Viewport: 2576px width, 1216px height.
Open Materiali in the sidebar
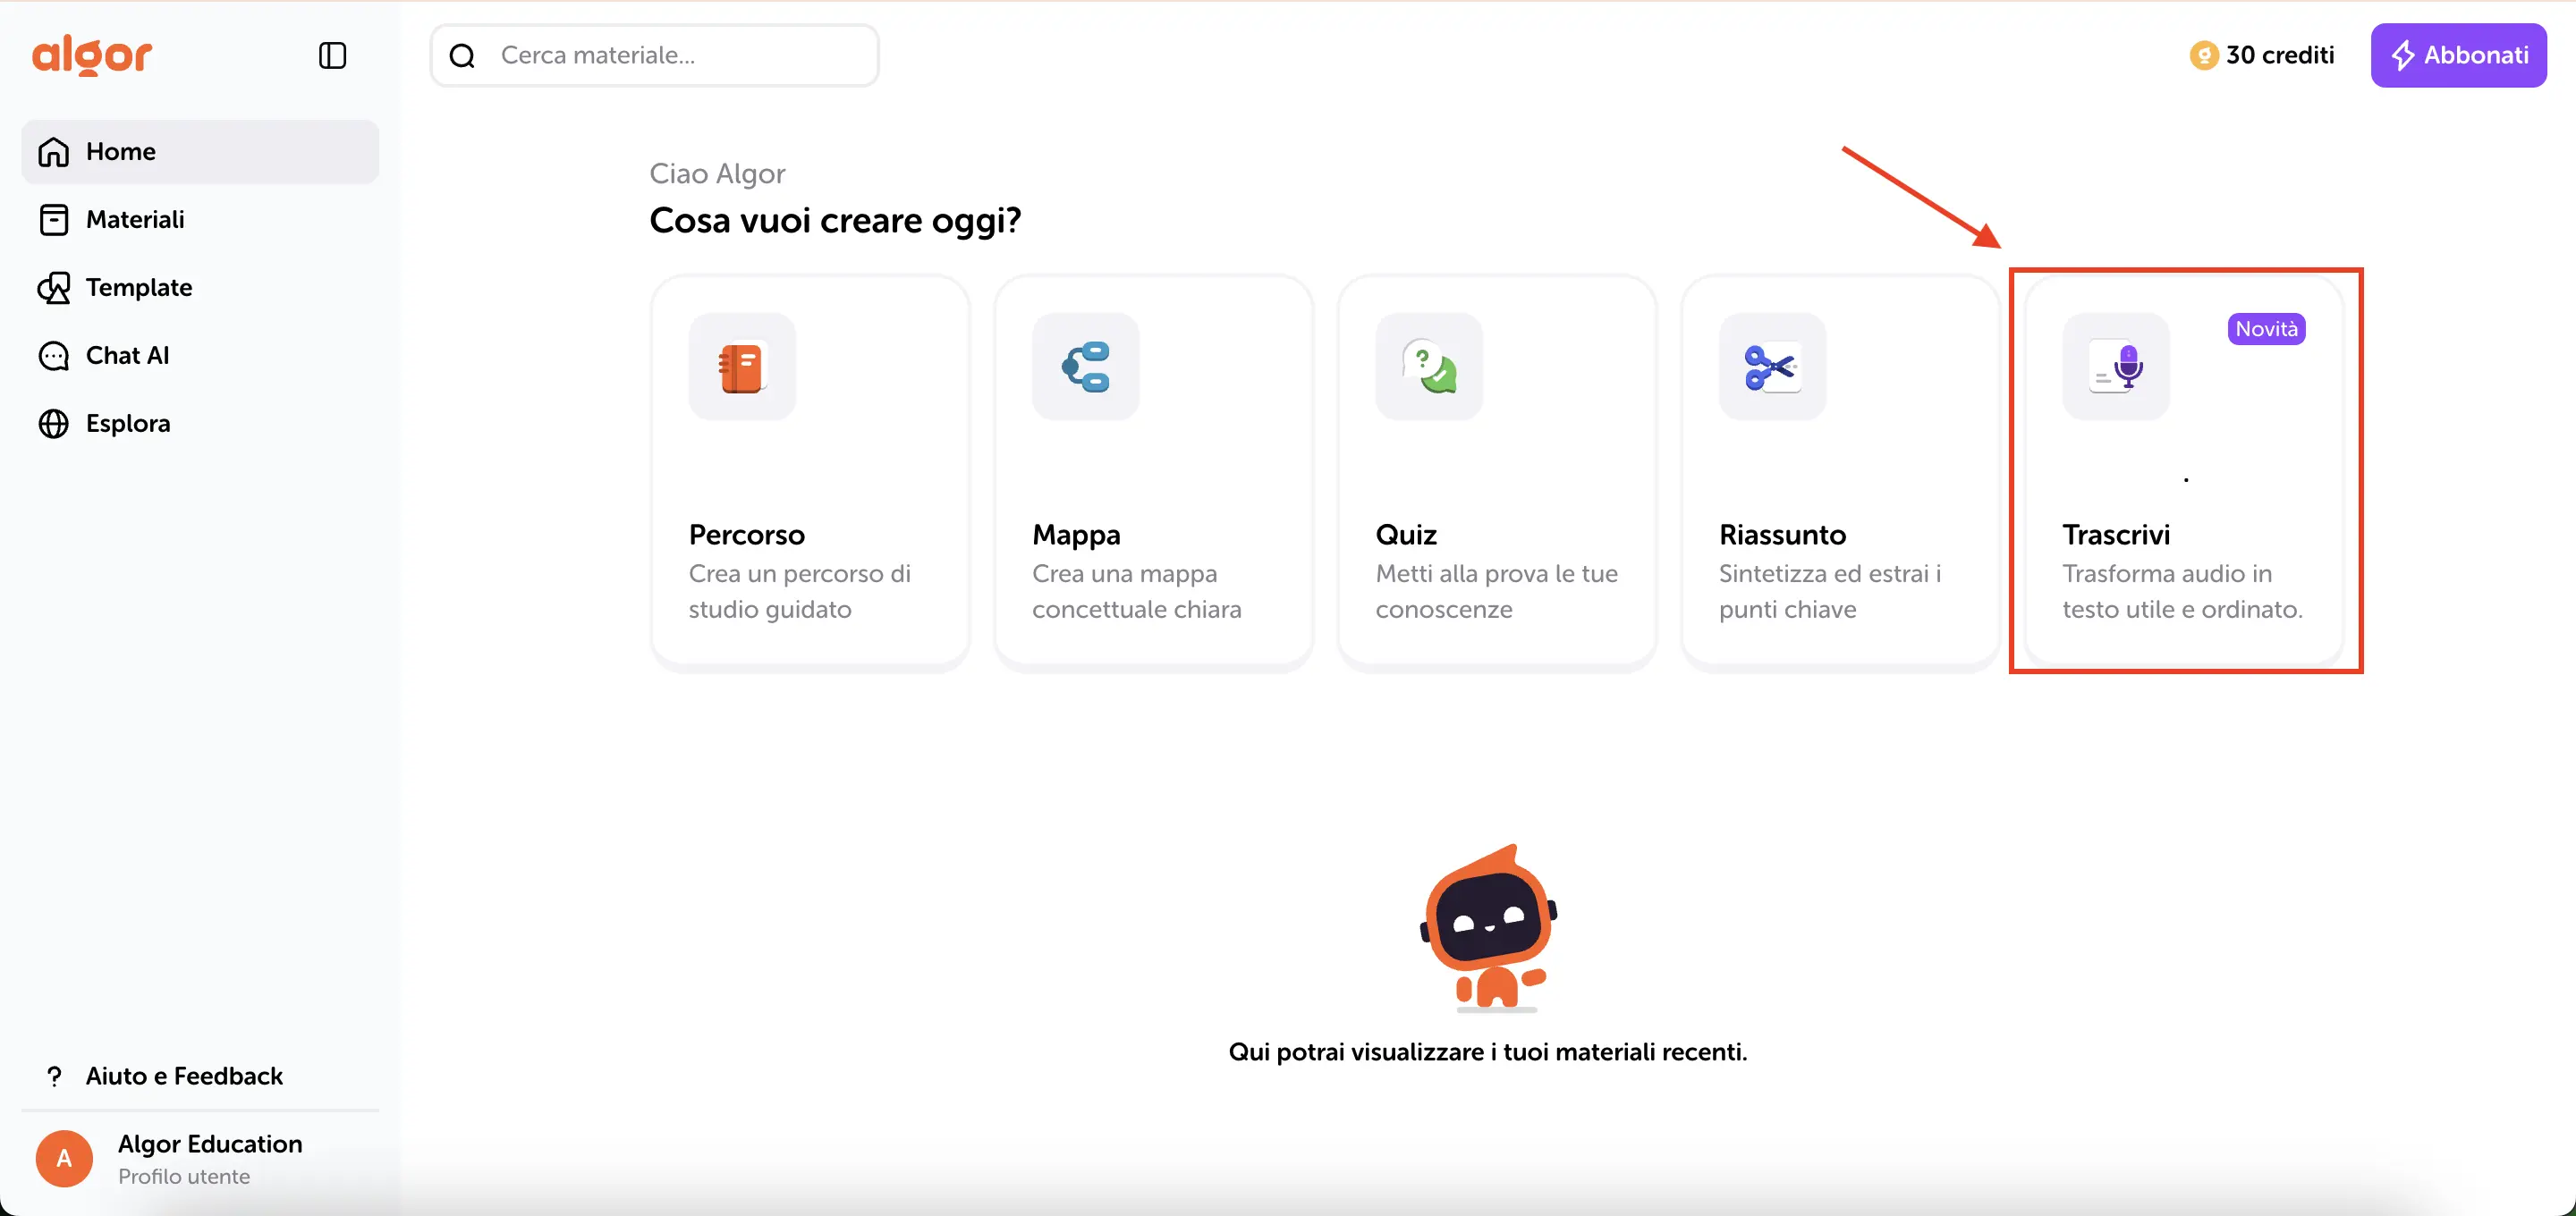point(135,219)
